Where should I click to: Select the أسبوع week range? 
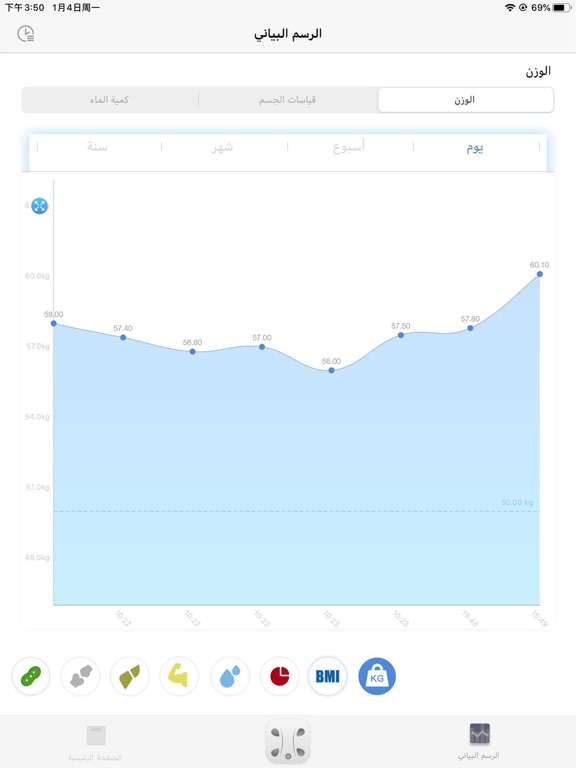(349, 147)
